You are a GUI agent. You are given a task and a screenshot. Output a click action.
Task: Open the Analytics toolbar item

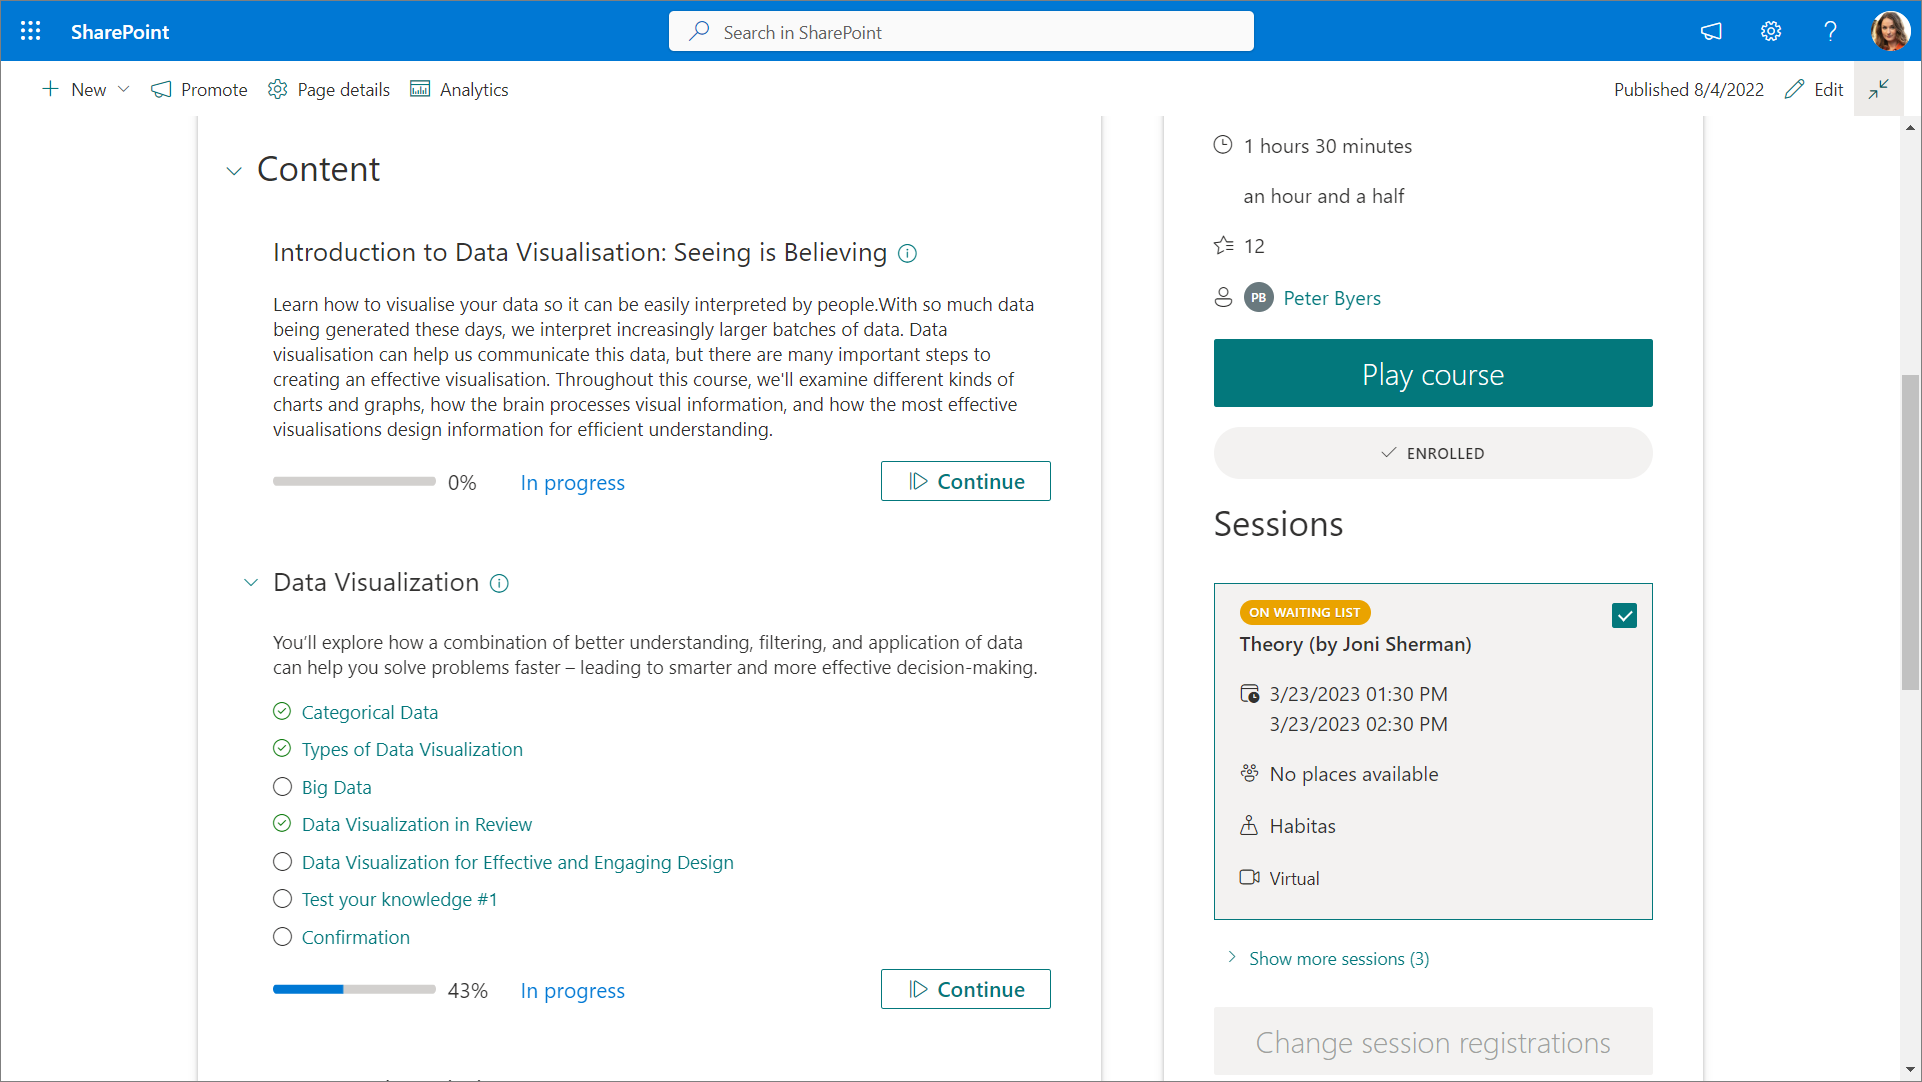point(460,90)
